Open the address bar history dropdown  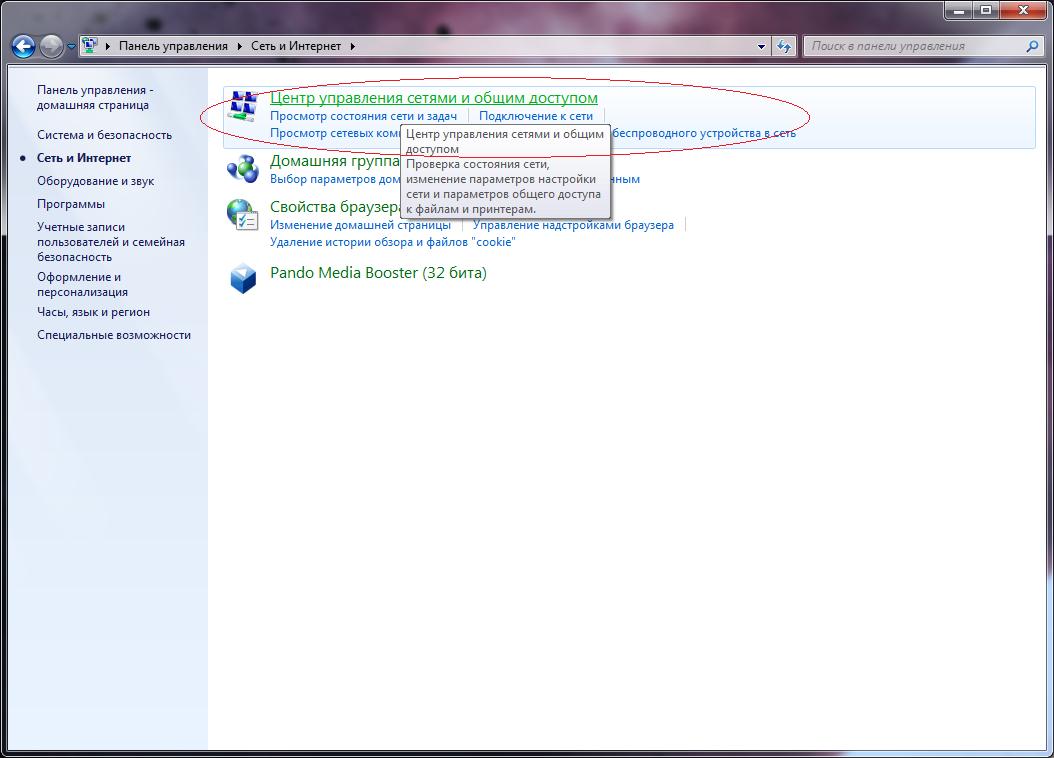click(x=761, y=46)
